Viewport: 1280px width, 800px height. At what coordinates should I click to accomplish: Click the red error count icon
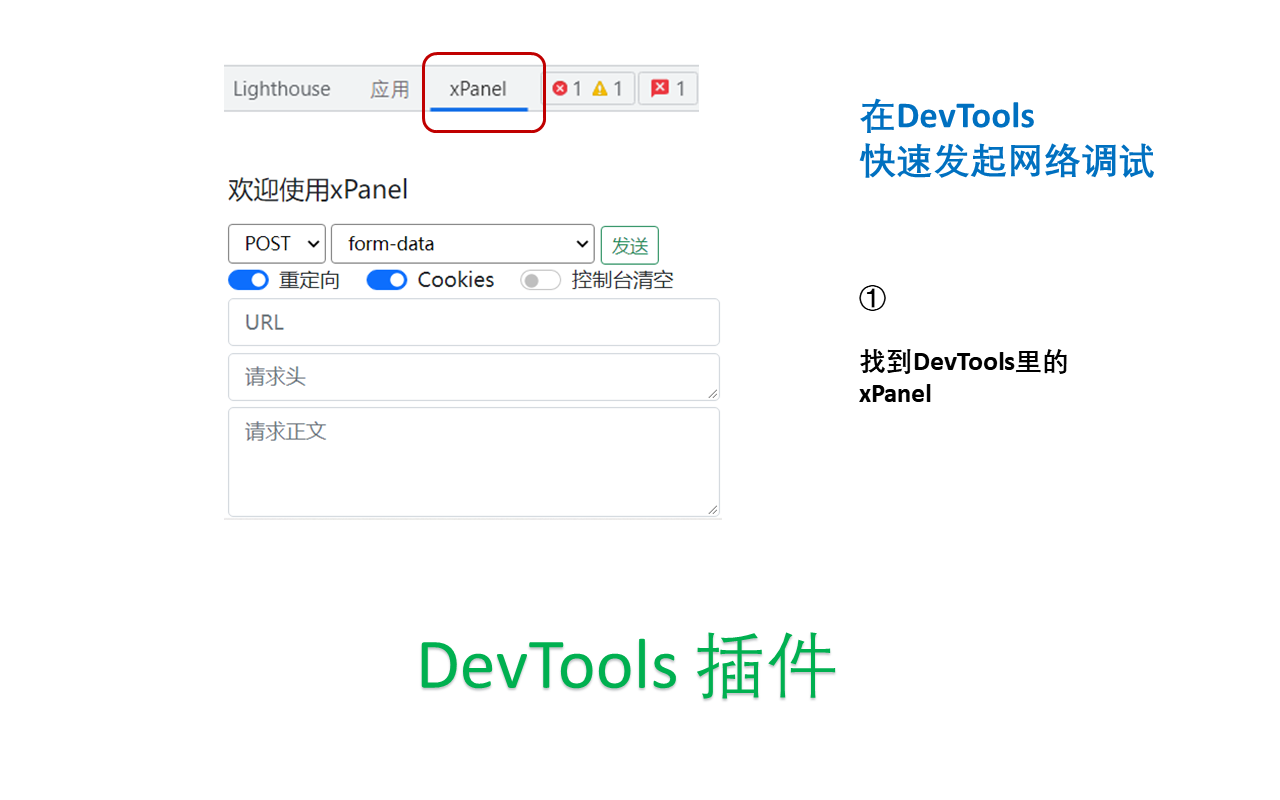click(560, 89)
